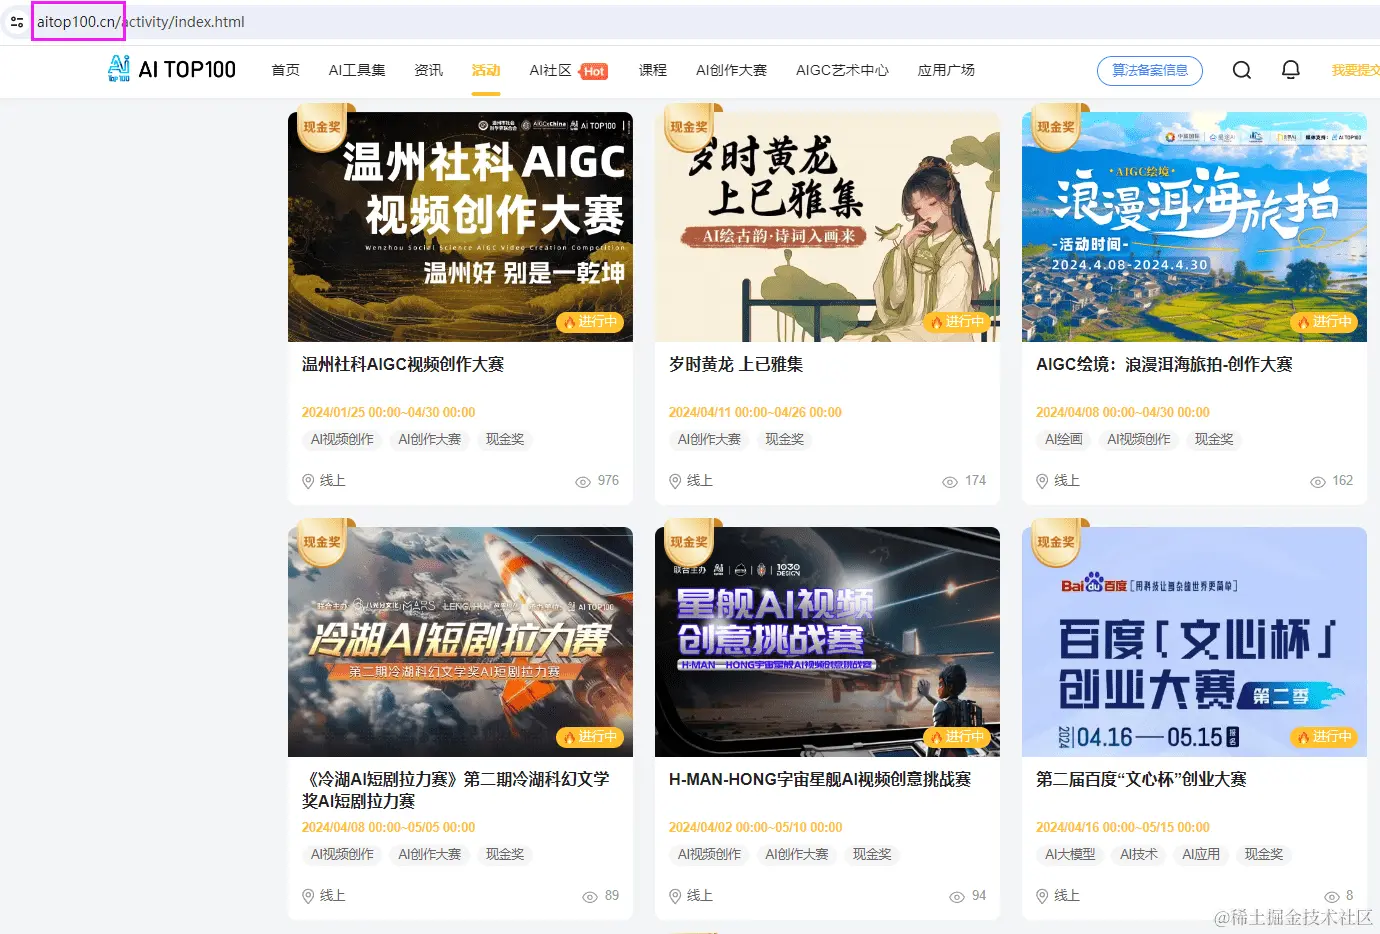Screen dimensions: 1380x934
Task: Click the 我要提交 link
Action: coord(1356,70)
